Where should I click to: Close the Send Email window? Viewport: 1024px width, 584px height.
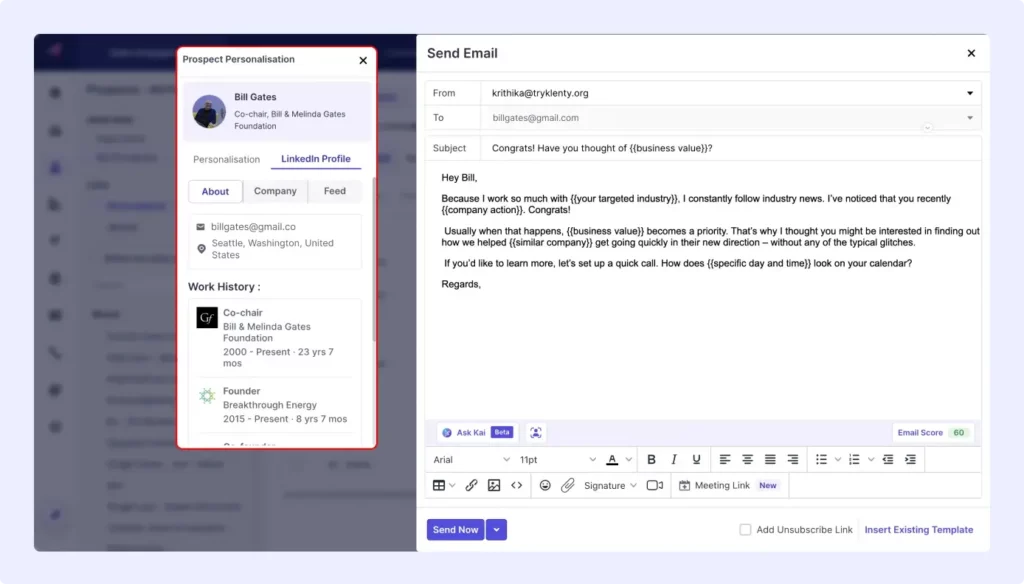(971, 53)
